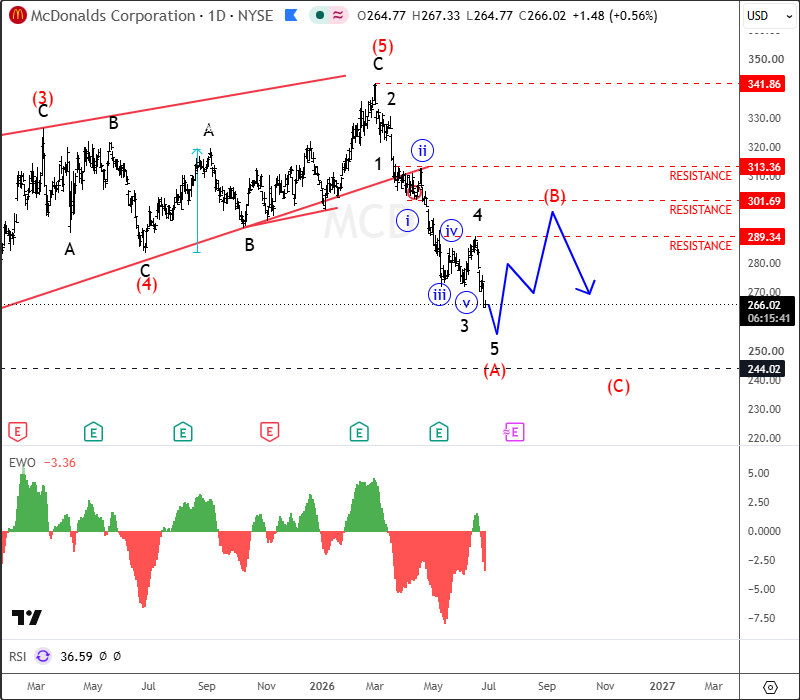
Task: Click the 2026 label on time axis
Action: (322, 686)
